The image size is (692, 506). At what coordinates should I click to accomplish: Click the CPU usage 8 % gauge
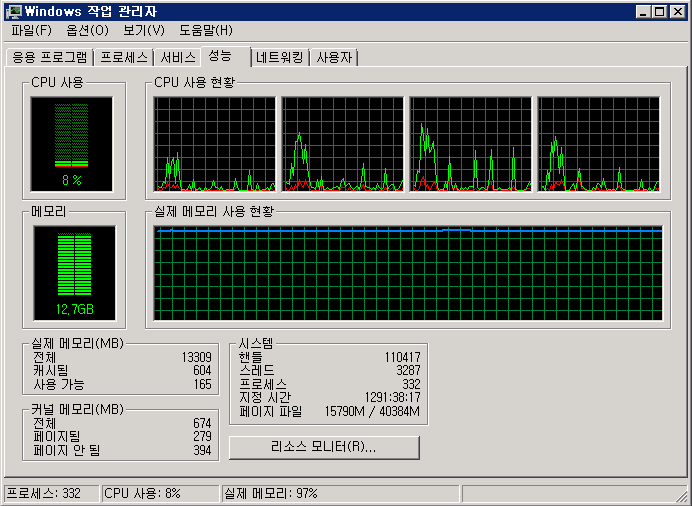click(71, 144)
